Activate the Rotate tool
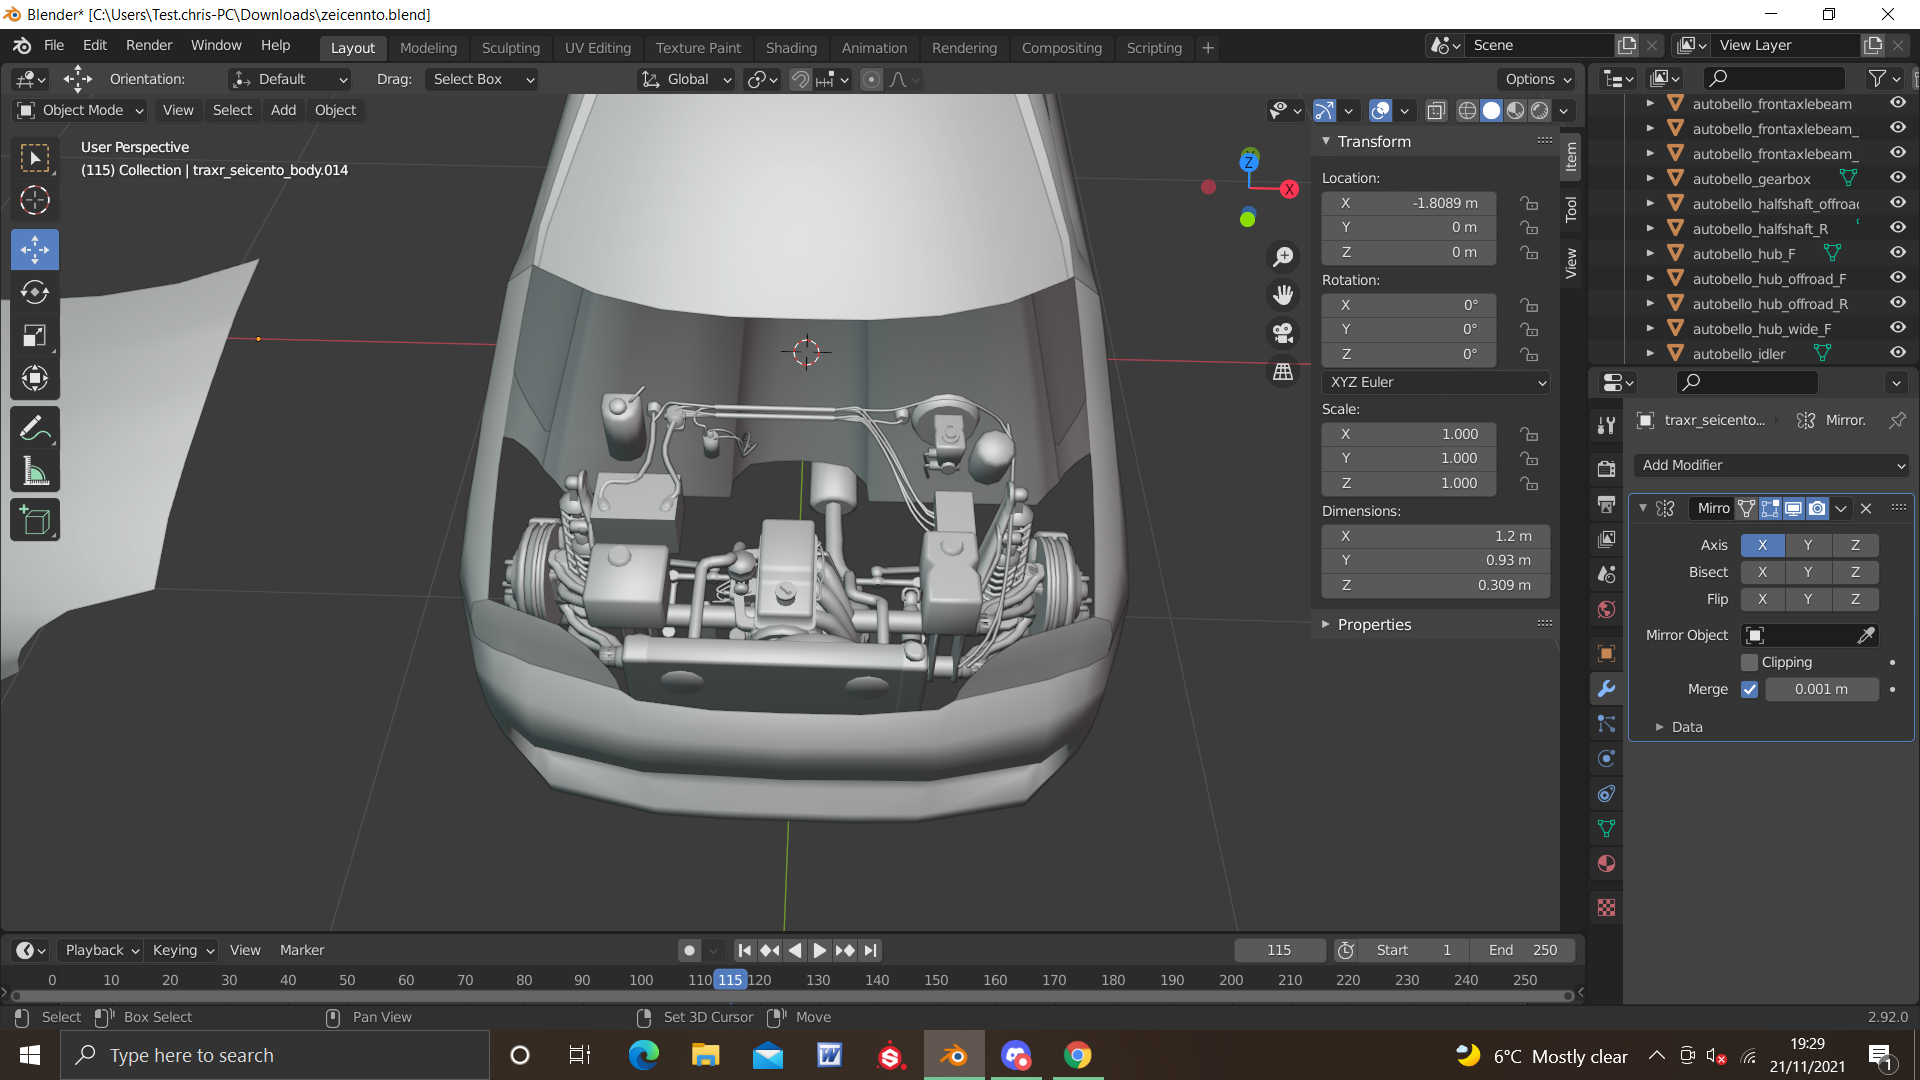Screen dimensions: 1920x1080 coord(35,292)
